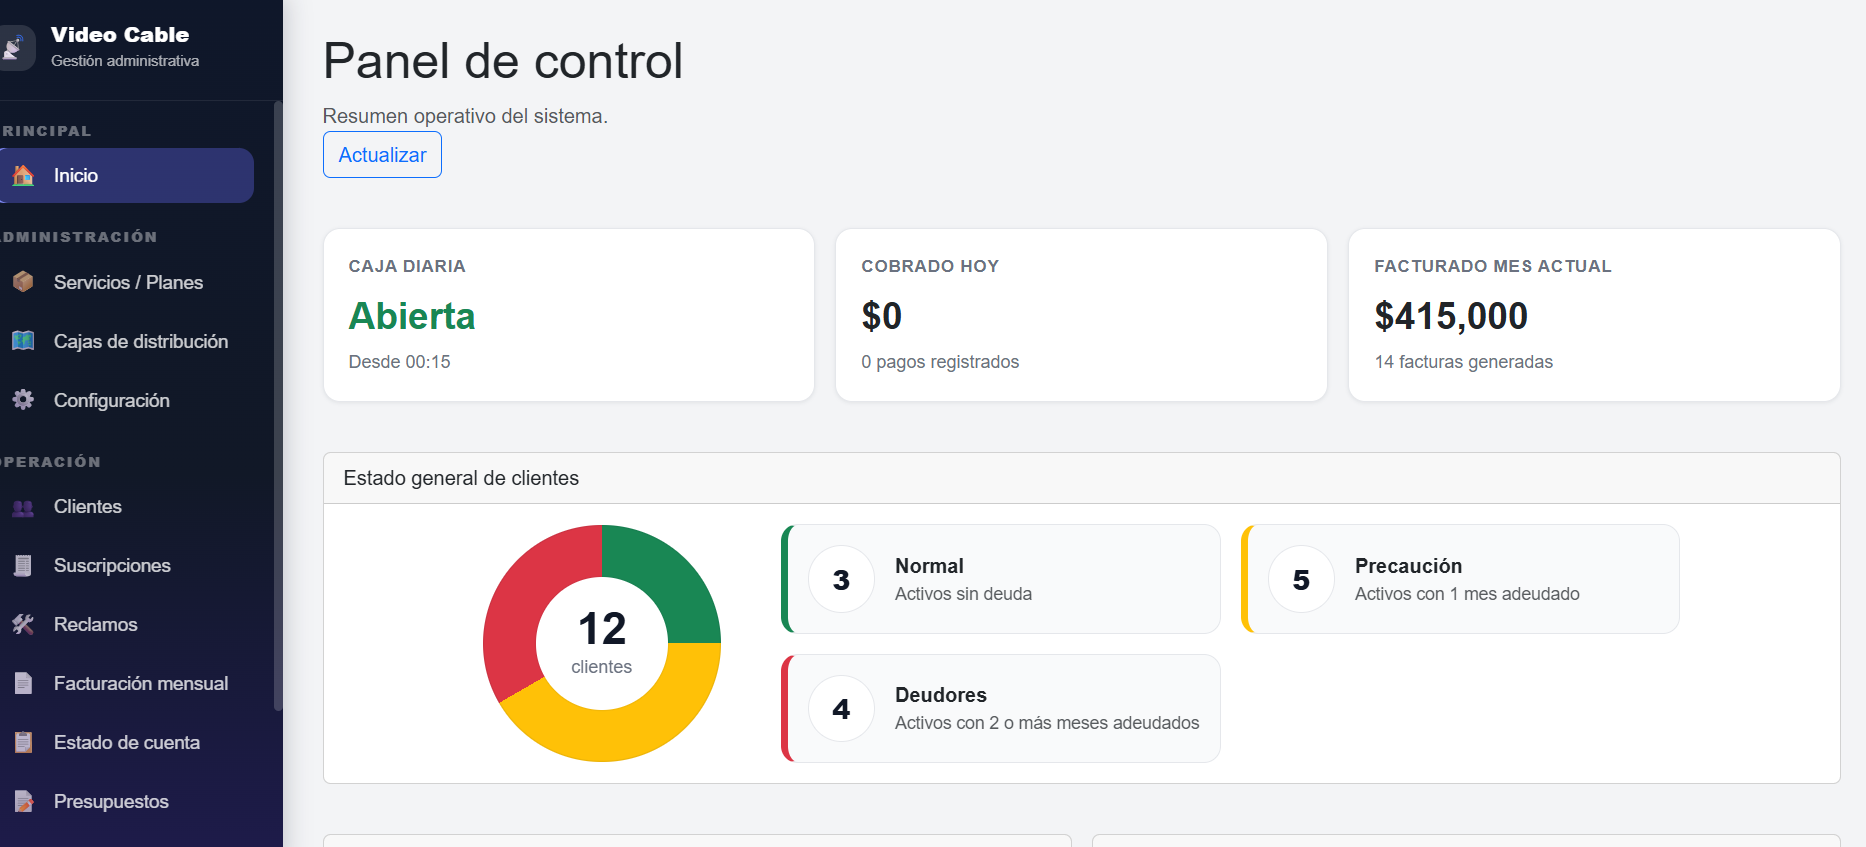Click the "Gestión administrativa" sidebar subtitle
The height and width of the screenshot is (847, 1866).
pos(125,61)
